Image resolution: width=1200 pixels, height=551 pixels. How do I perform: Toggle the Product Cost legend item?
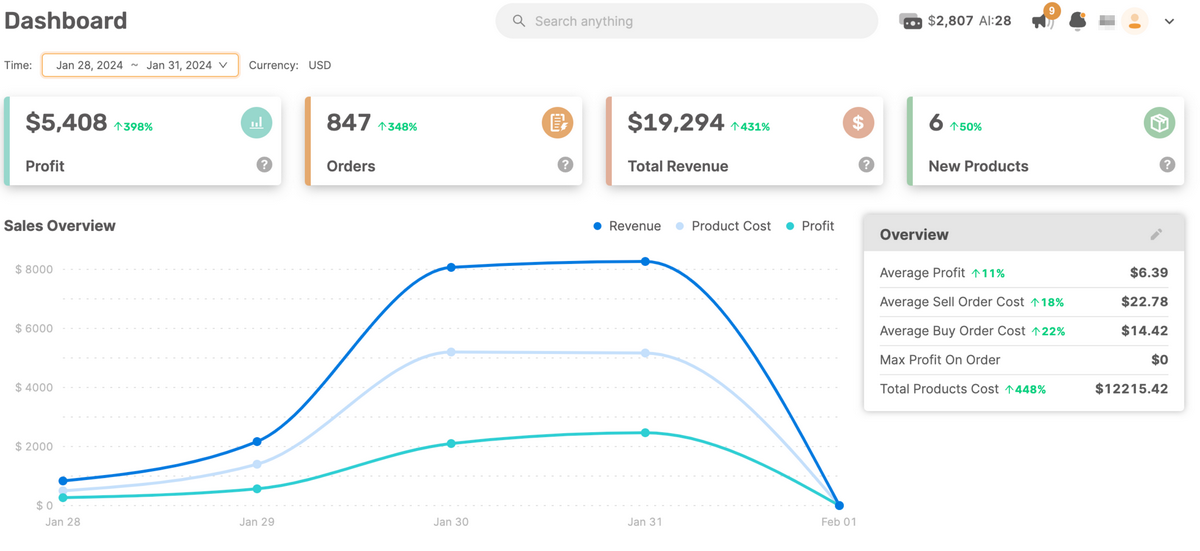click(724, 226)
